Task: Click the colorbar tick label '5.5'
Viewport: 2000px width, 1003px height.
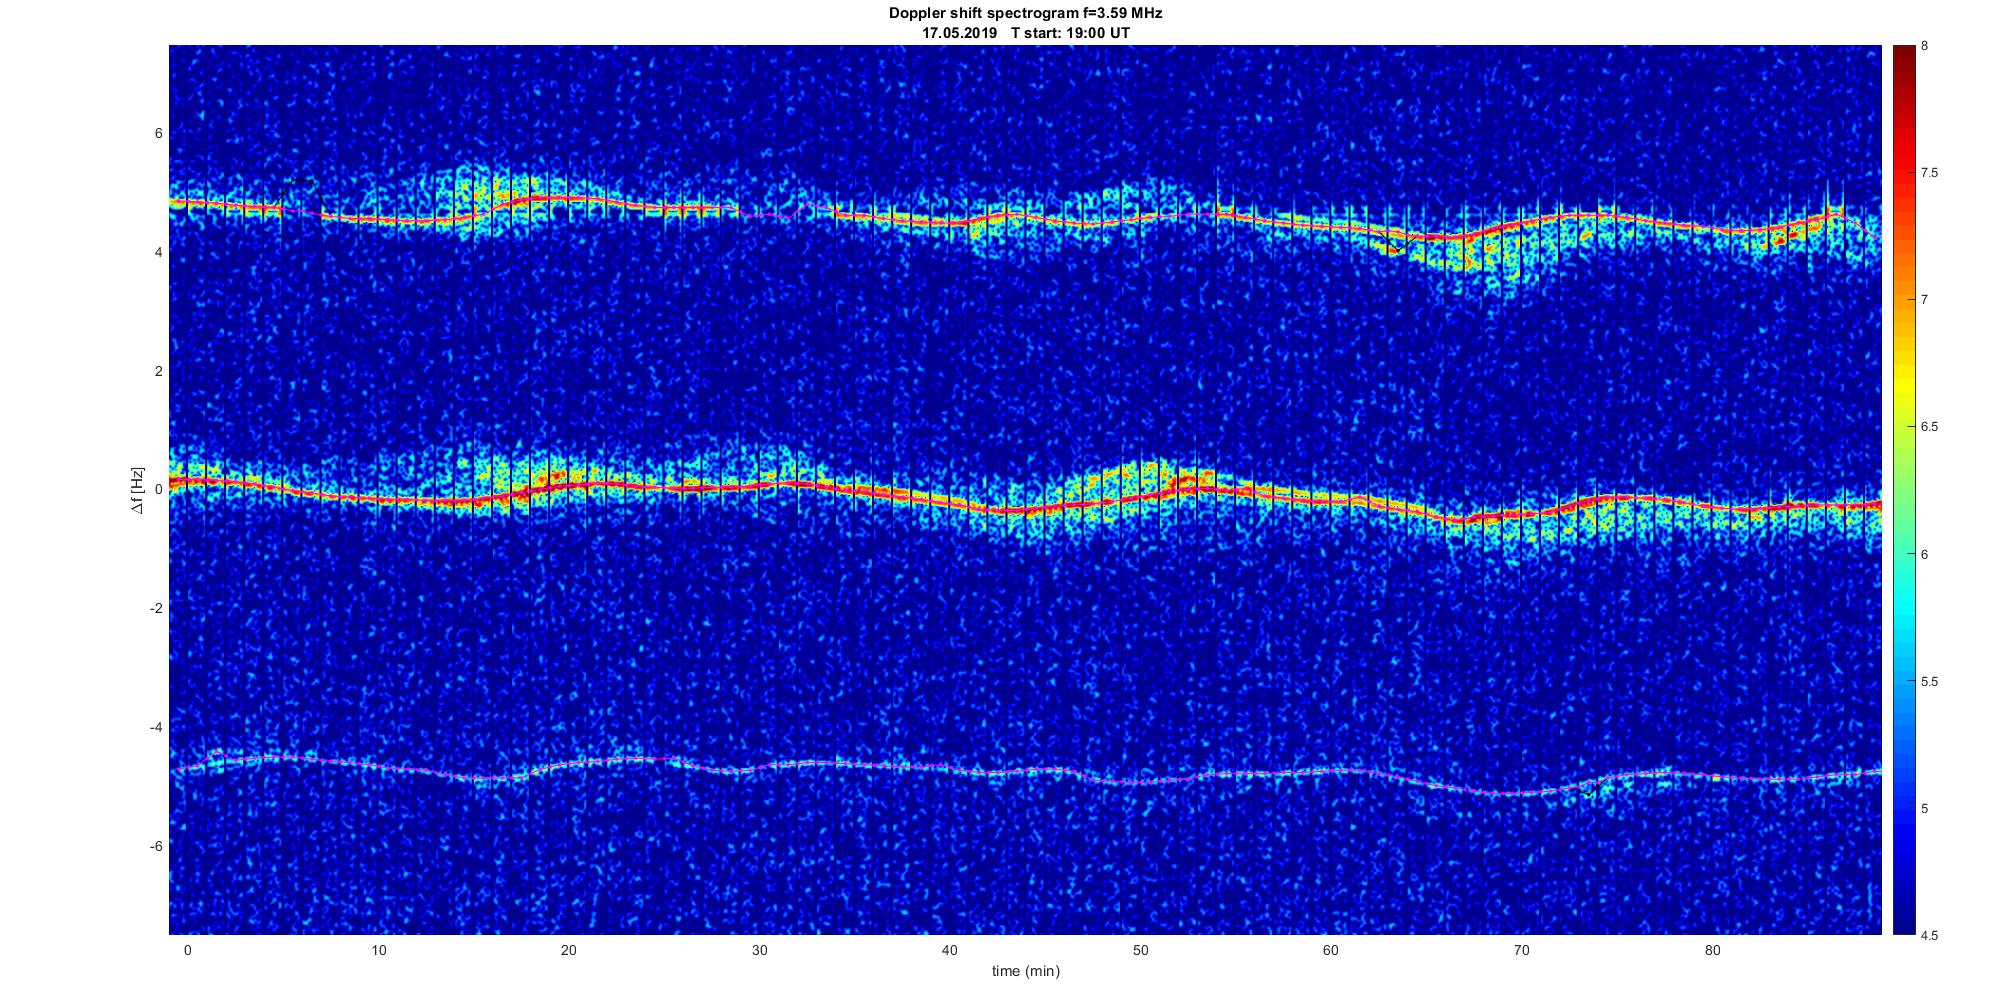Action: point(1930,681)
